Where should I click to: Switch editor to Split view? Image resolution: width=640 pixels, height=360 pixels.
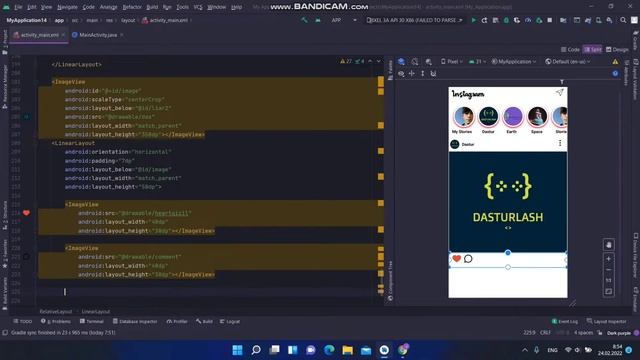click(593, 49)
